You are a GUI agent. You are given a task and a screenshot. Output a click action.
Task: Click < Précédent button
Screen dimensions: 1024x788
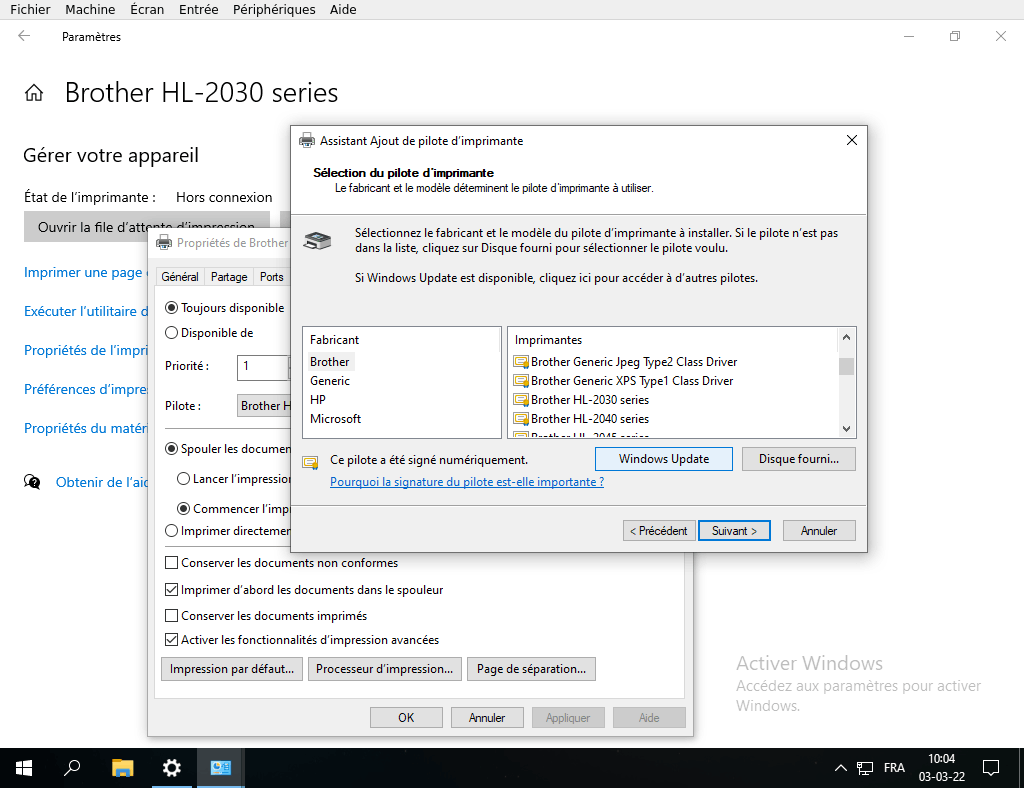658,531
